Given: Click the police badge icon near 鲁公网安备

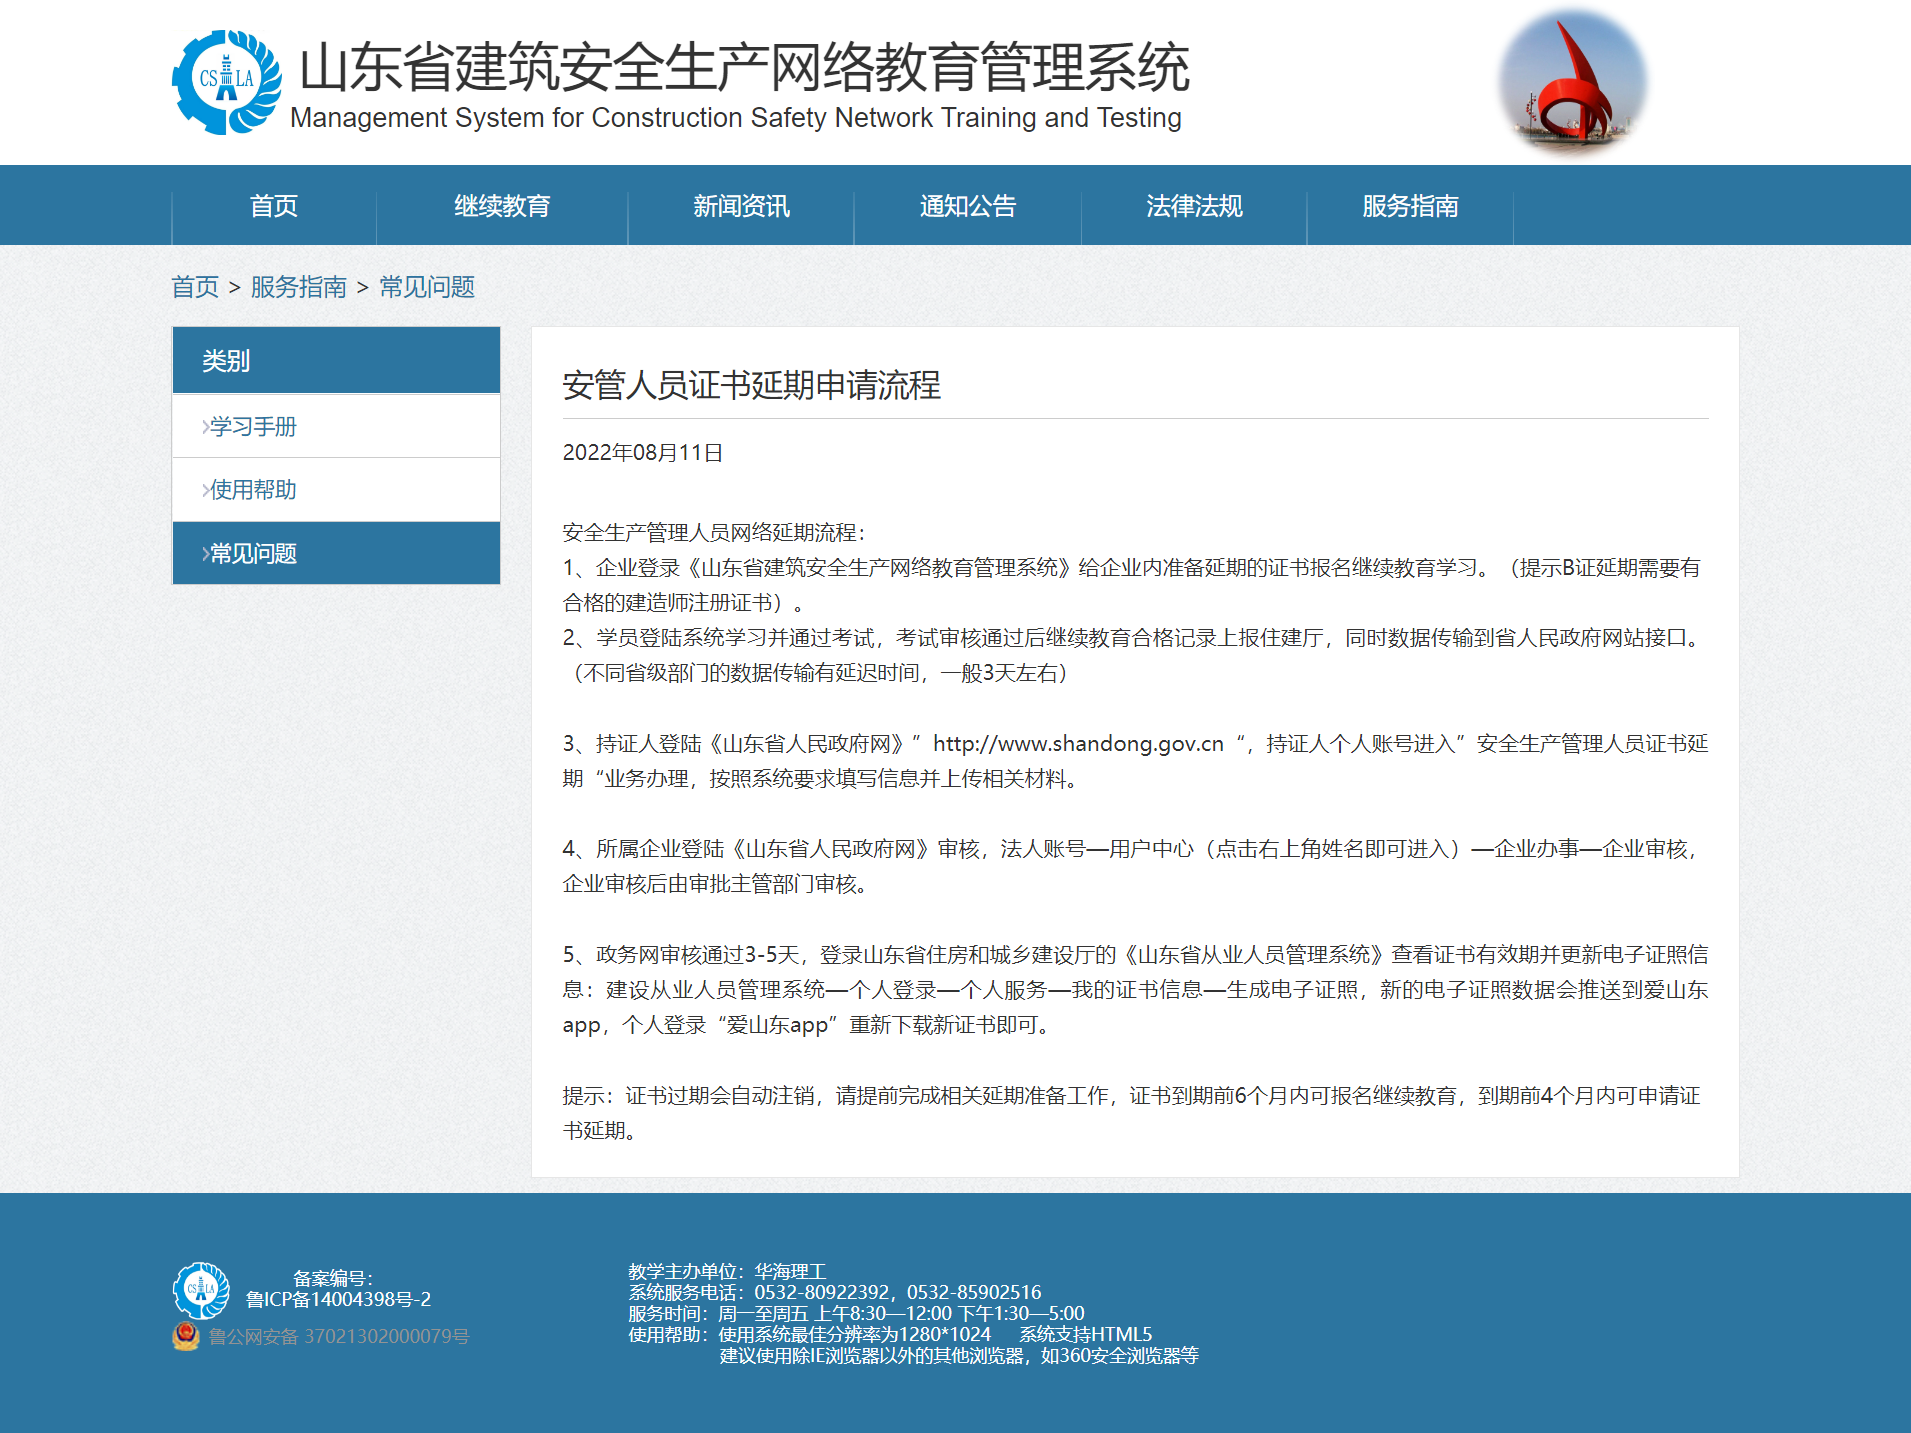Looking at the screenshot, I should [186, 1336].
